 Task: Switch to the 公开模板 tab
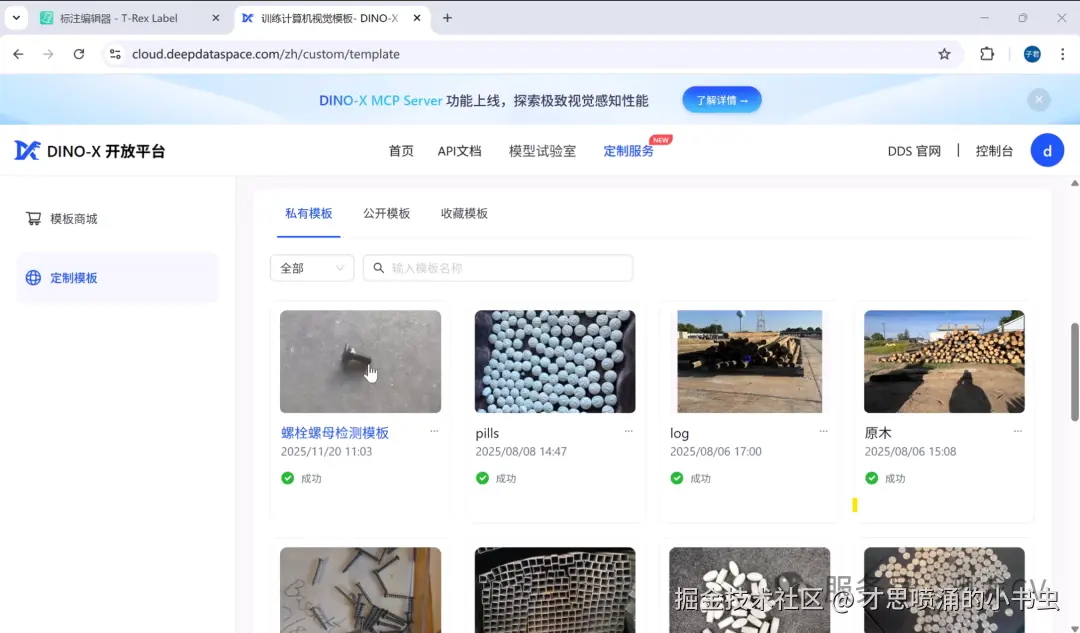(x=387, y=213)
